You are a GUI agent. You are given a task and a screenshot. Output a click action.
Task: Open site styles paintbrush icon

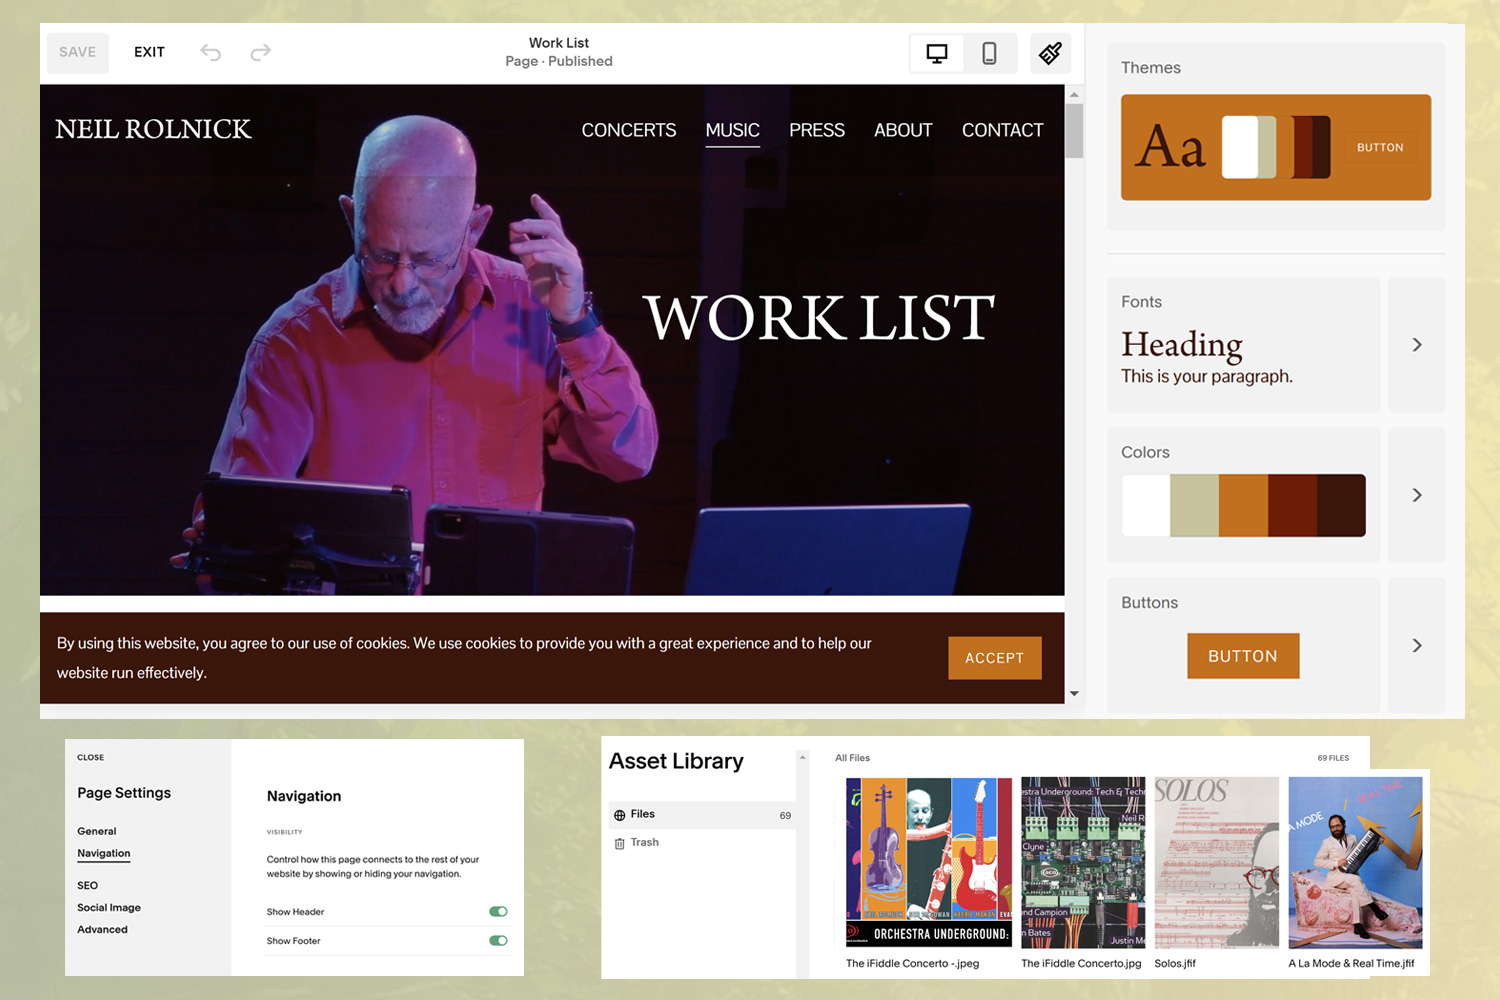[x=1050, y=53]
